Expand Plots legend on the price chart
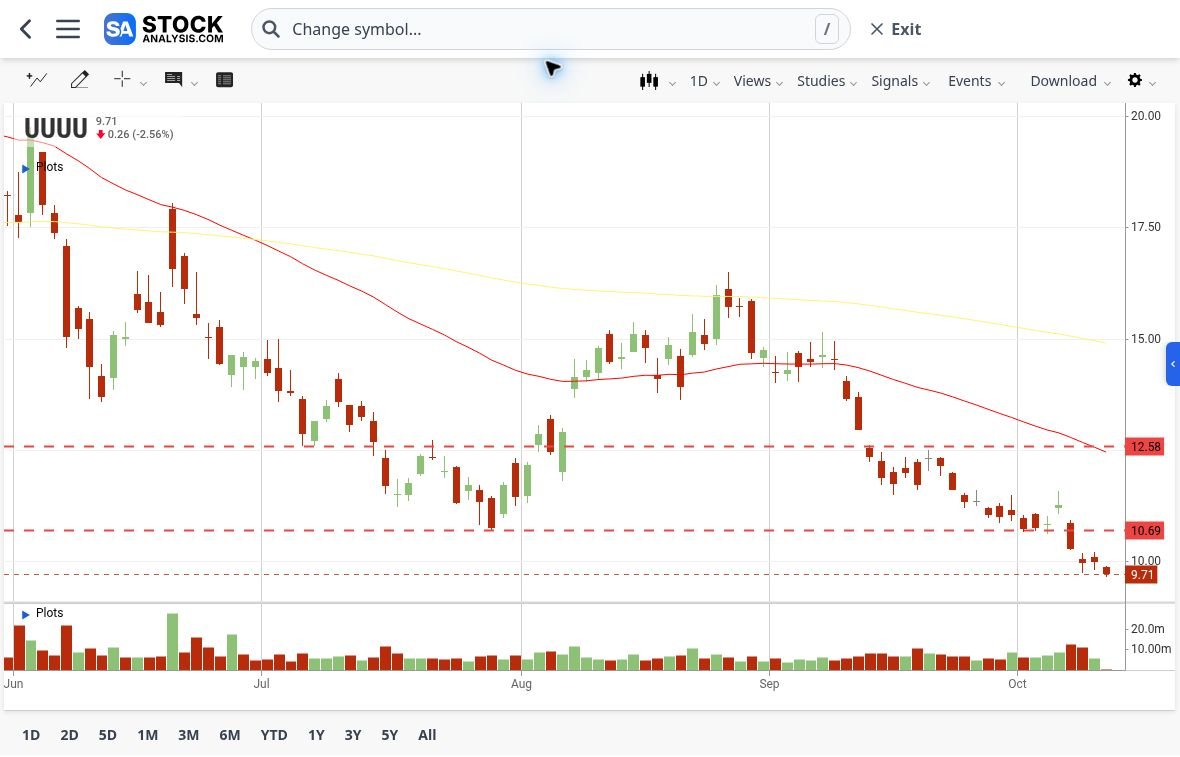This screenshot has height=757, width=1180. [x=43, y=167]
